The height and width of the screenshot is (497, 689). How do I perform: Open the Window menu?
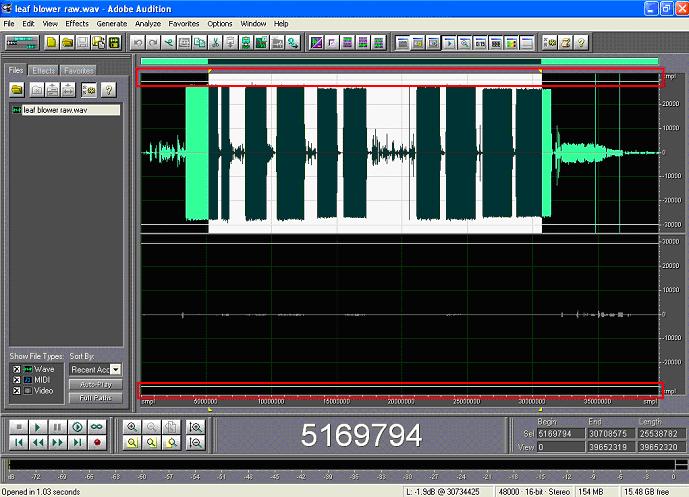click(x=253, y=24)
